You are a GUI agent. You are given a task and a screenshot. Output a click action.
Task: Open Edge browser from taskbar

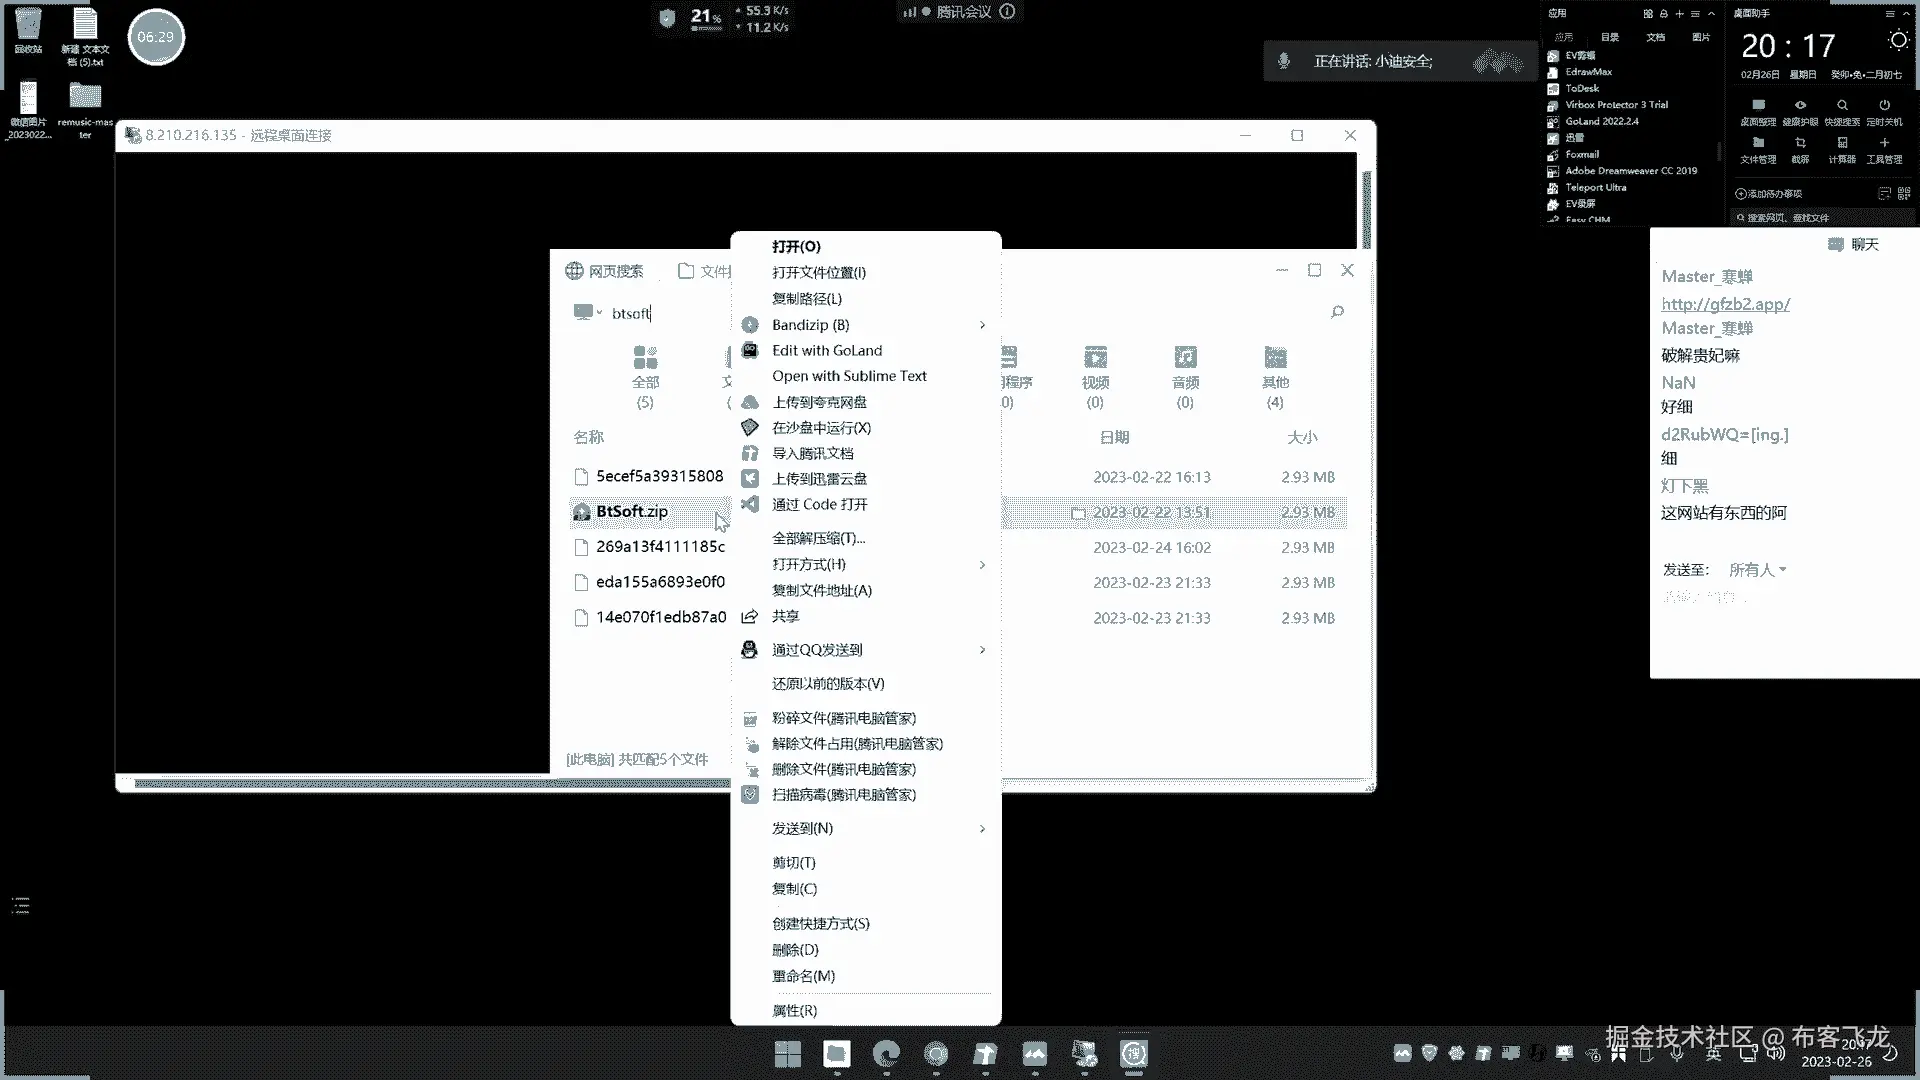click(886, 1054)
